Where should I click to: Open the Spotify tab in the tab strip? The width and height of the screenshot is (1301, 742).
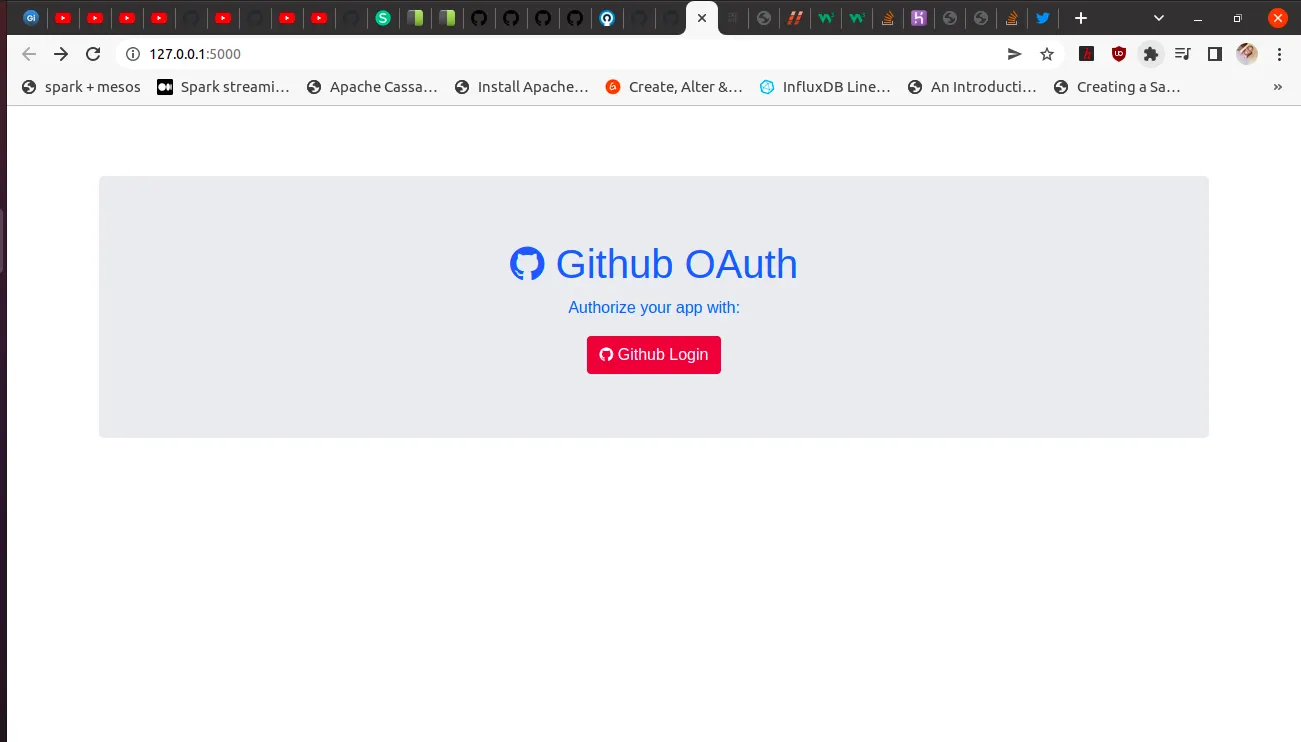pos(383,17)
